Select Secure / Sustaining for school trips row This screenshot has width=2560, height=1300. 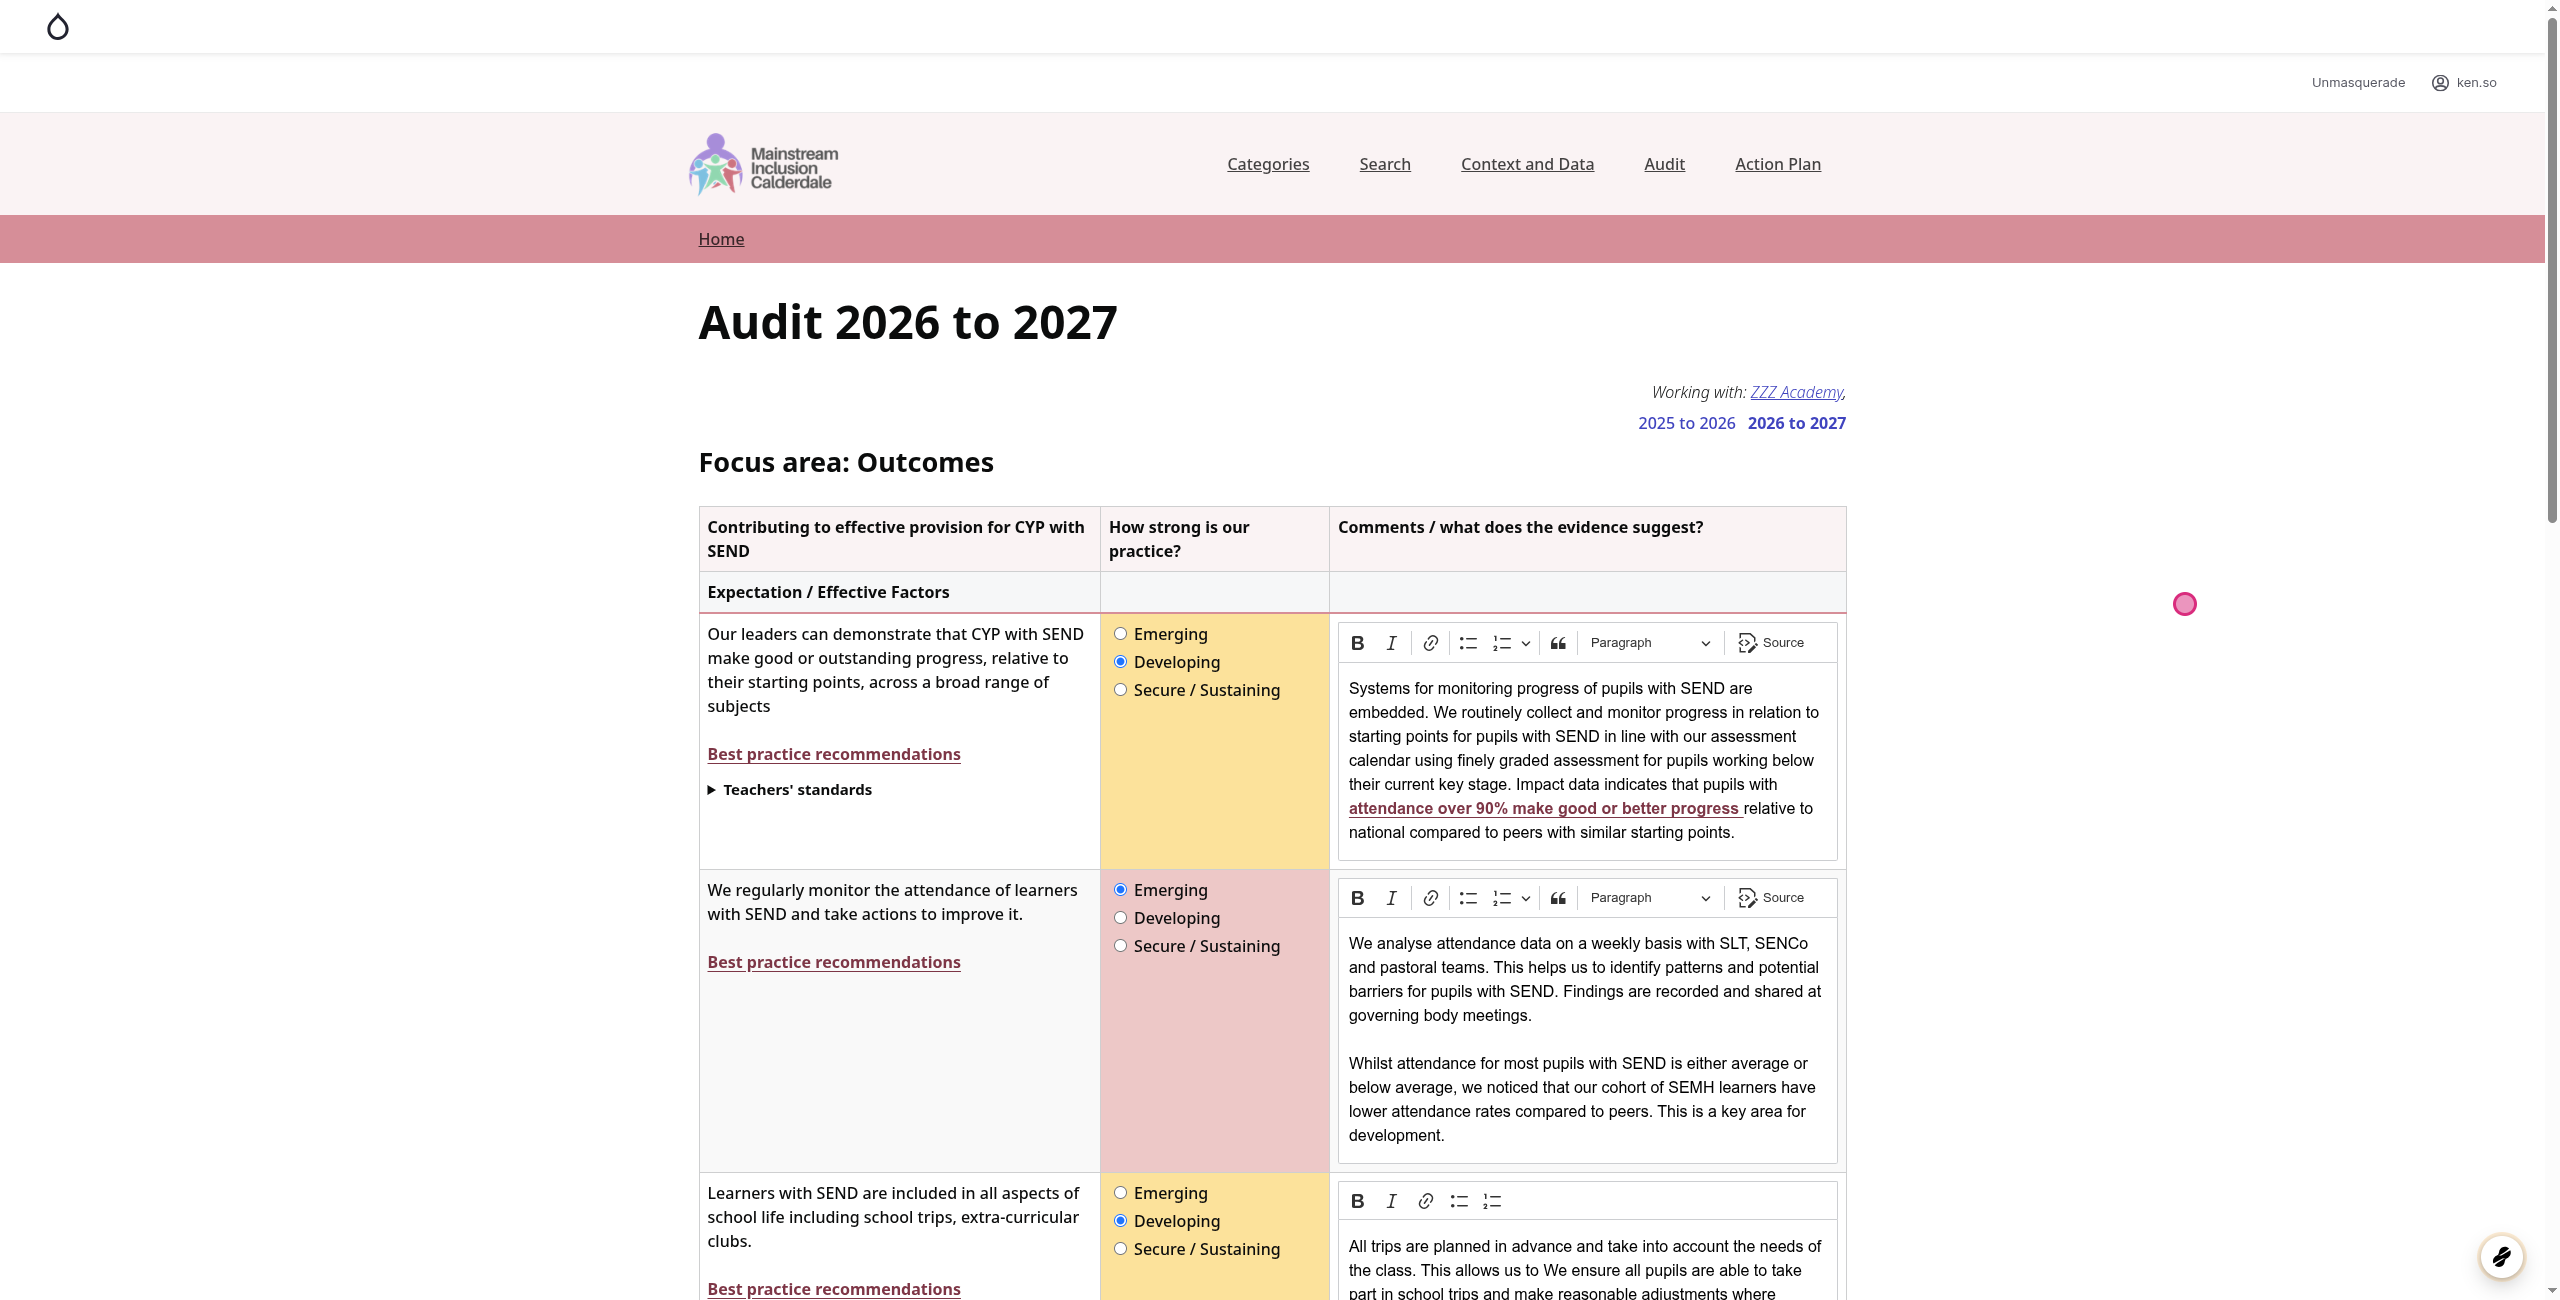pos(1120,1249)
